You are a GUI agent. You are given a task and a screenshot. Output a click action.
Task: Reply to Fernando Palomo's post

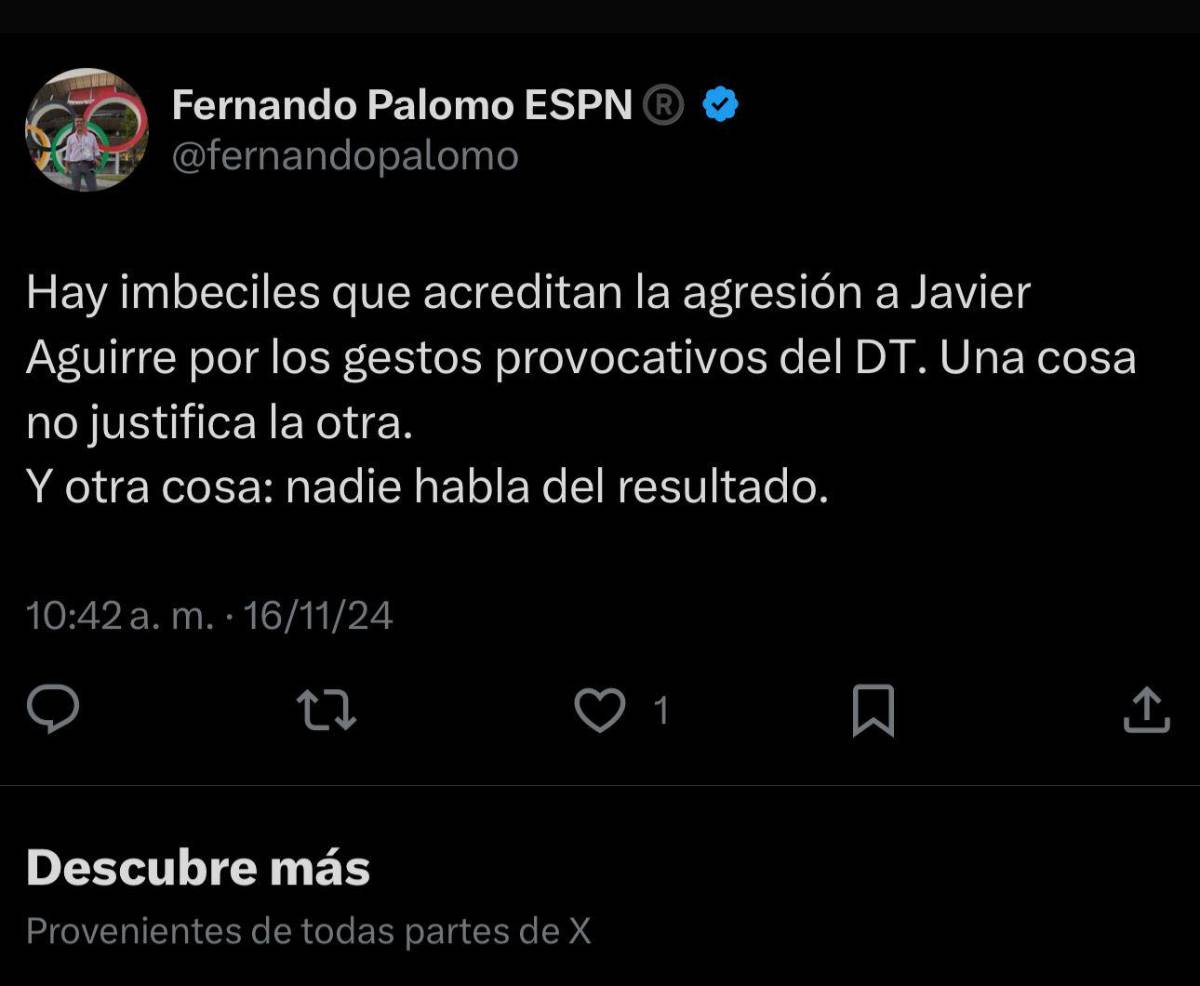tap(53, 711)
